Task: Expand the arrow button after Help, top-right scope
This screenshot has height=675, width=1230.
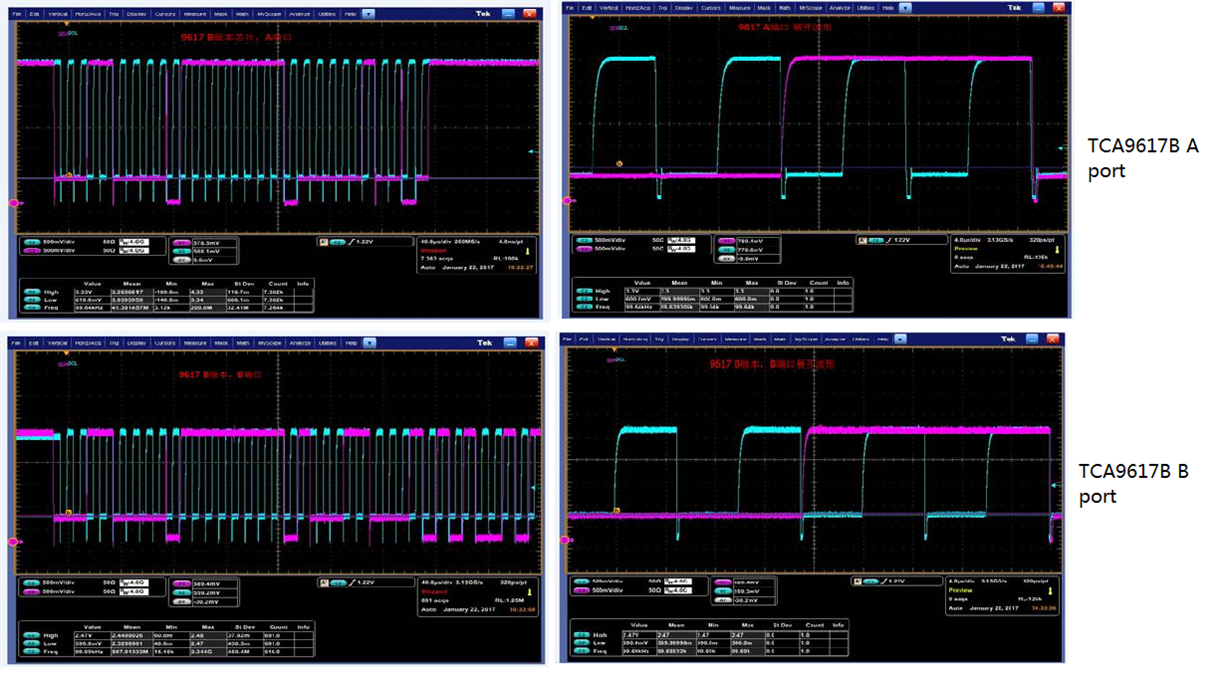Action: [906, 8]
